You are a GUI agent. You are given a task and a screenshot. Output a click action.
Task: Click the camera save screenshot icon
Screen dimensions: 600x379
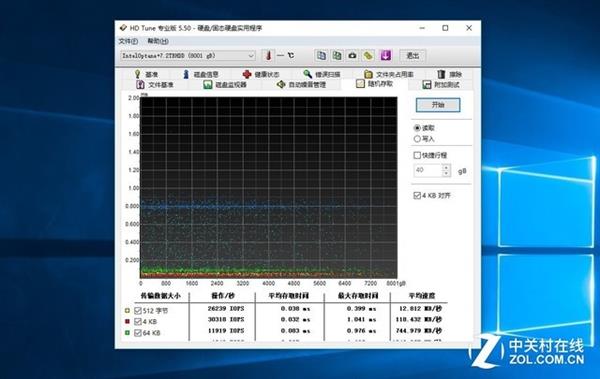point(352,56)
